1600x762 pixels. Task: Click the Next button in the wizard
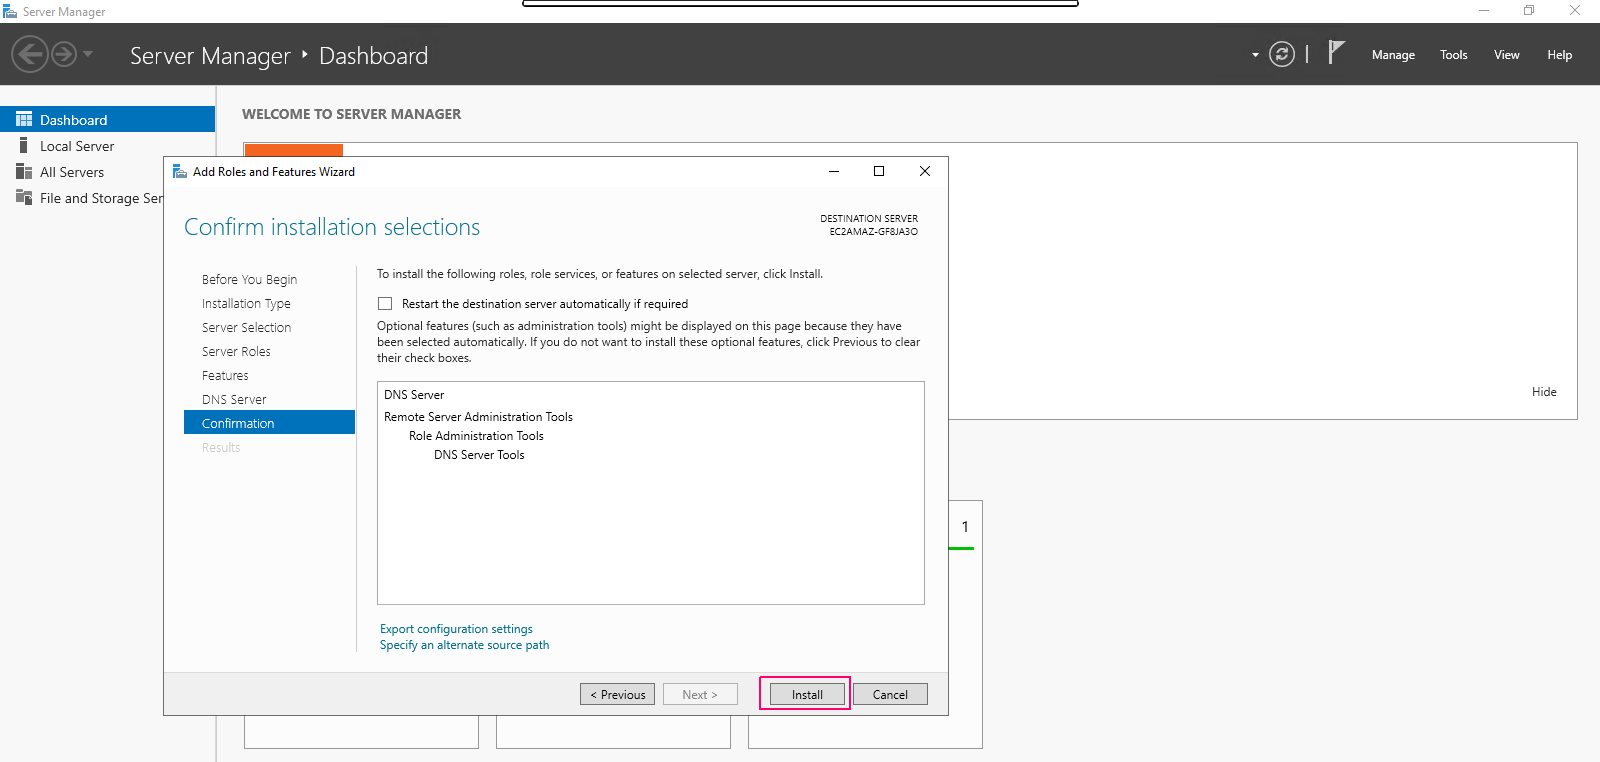700,694
